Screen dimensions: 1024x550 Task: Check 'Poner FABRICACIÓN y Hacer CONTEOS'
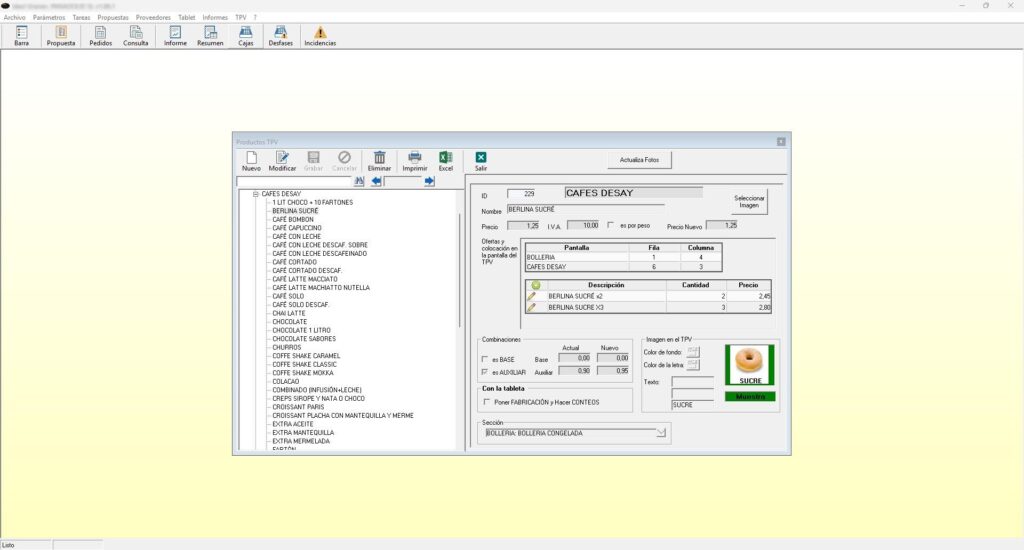(487, 402)
